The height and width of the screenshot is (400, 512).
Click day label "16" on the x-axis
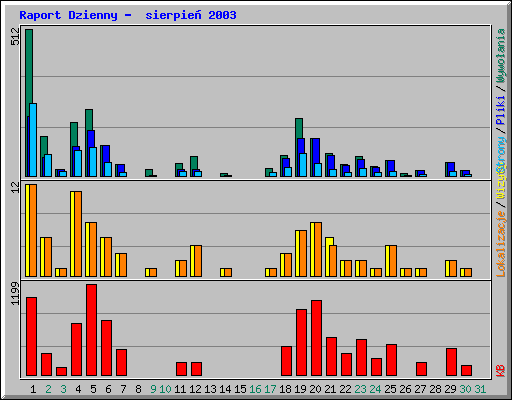pyautogui.click(x=255, y=389)
